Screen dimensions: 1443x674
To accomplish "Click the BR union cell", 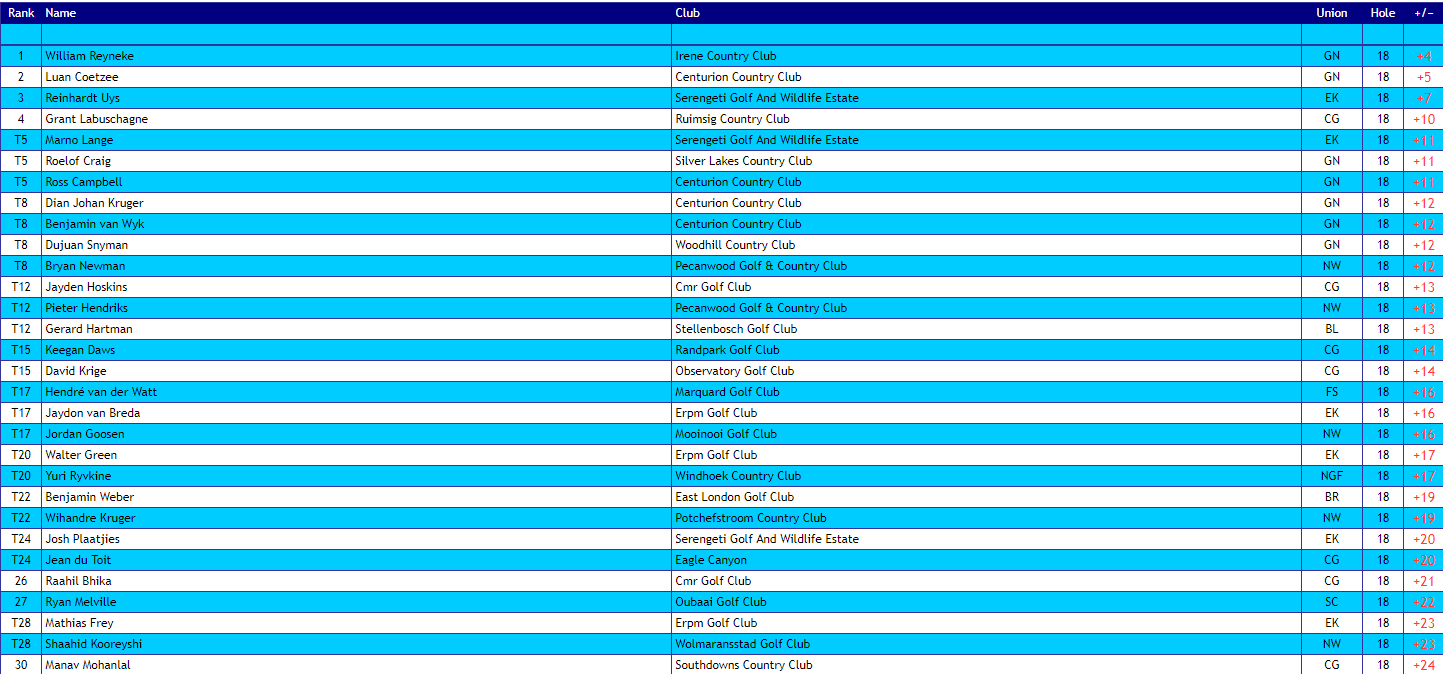I will (x=1332, y=497).
